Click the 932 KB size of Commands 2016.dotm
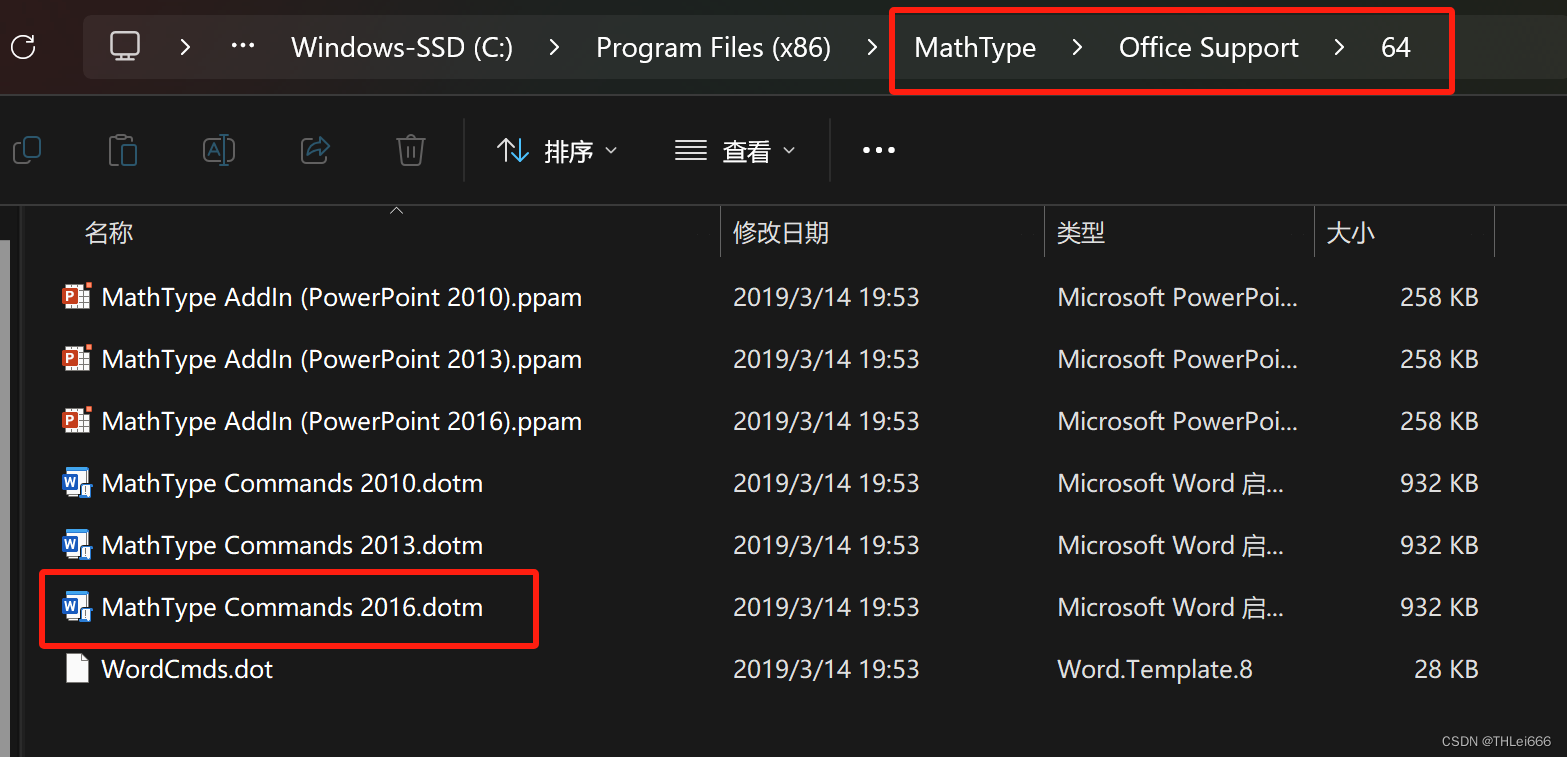The width and height of the screenshot is (1567, 757). (1439, 607)
